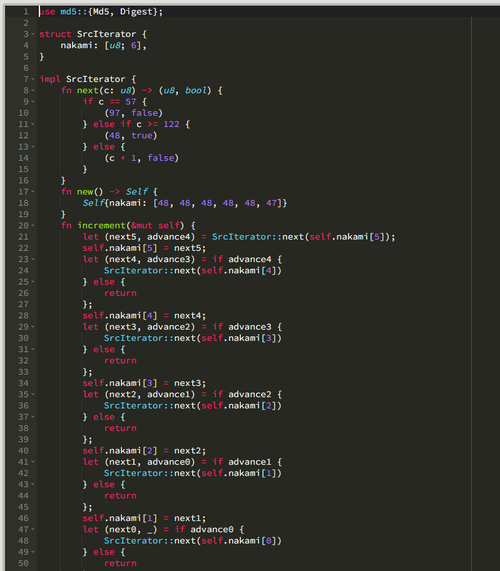Click 'self.nakami[2] = next2;' text
Image resolution: width=500 pixels, height=571 pixels.
(x=144, y=451)
